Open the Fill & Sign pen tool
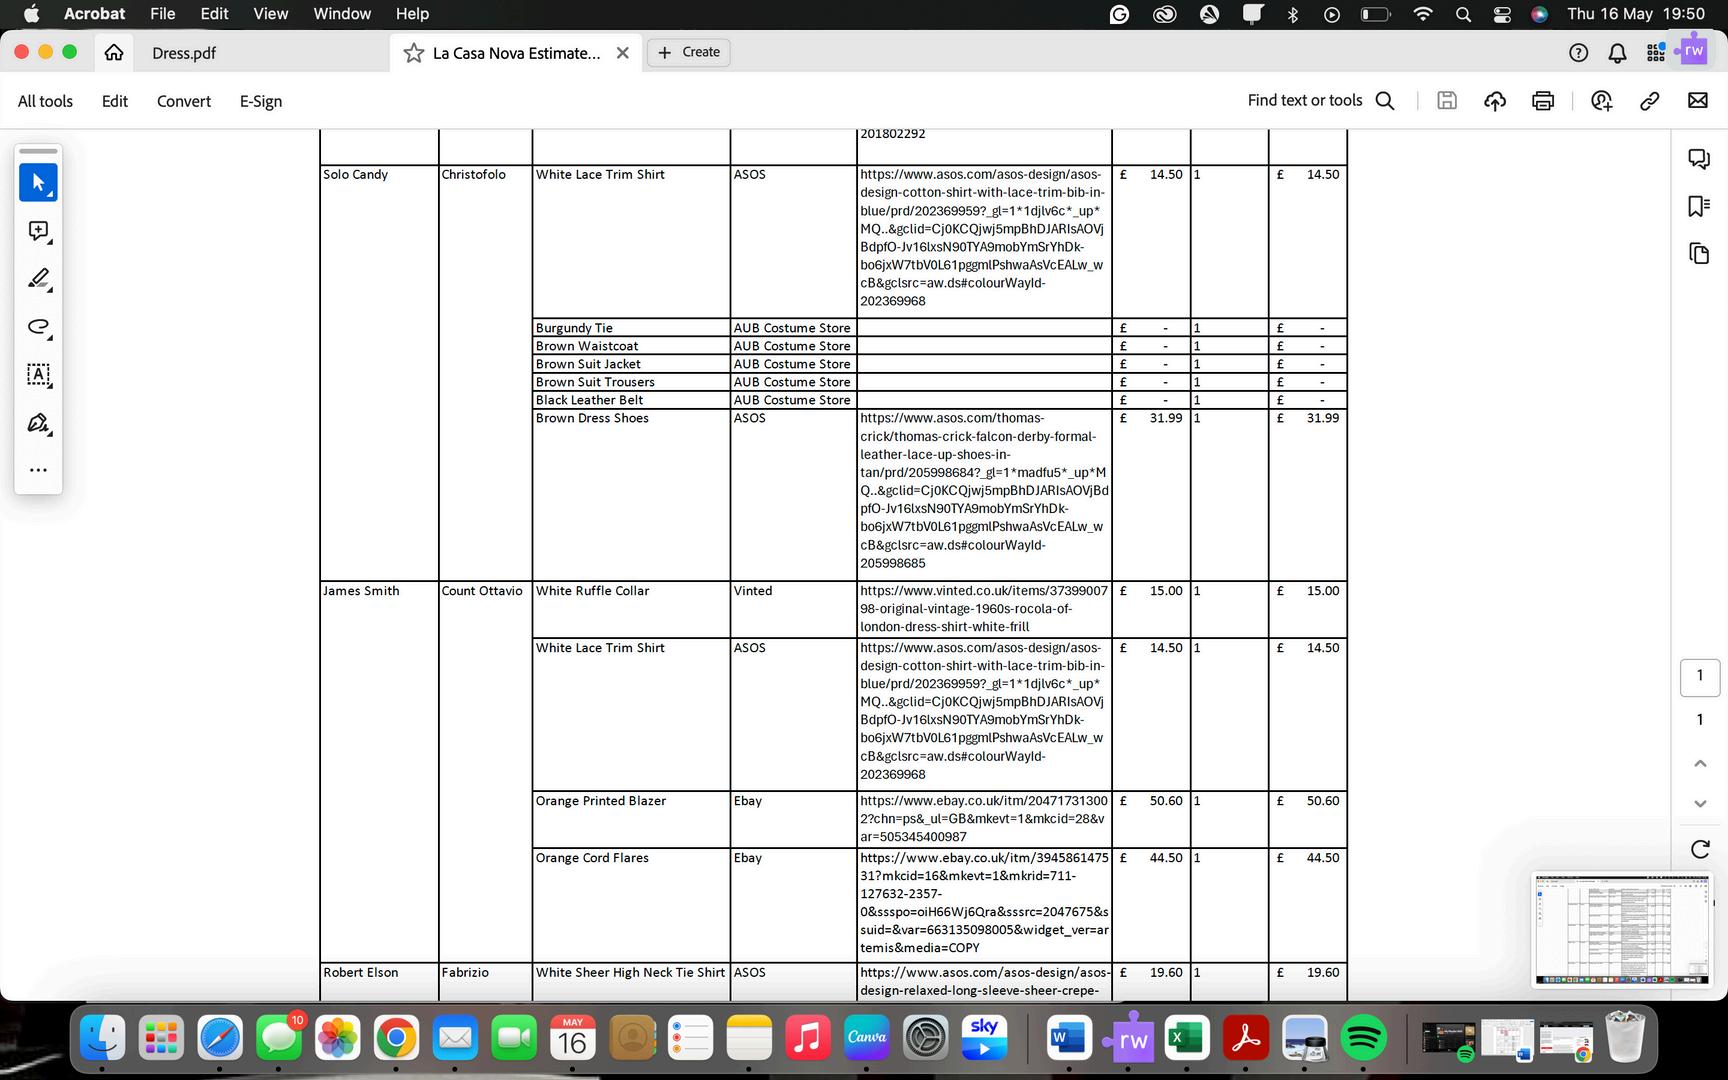The image size is (1728, 1080). tap(38, 423)
